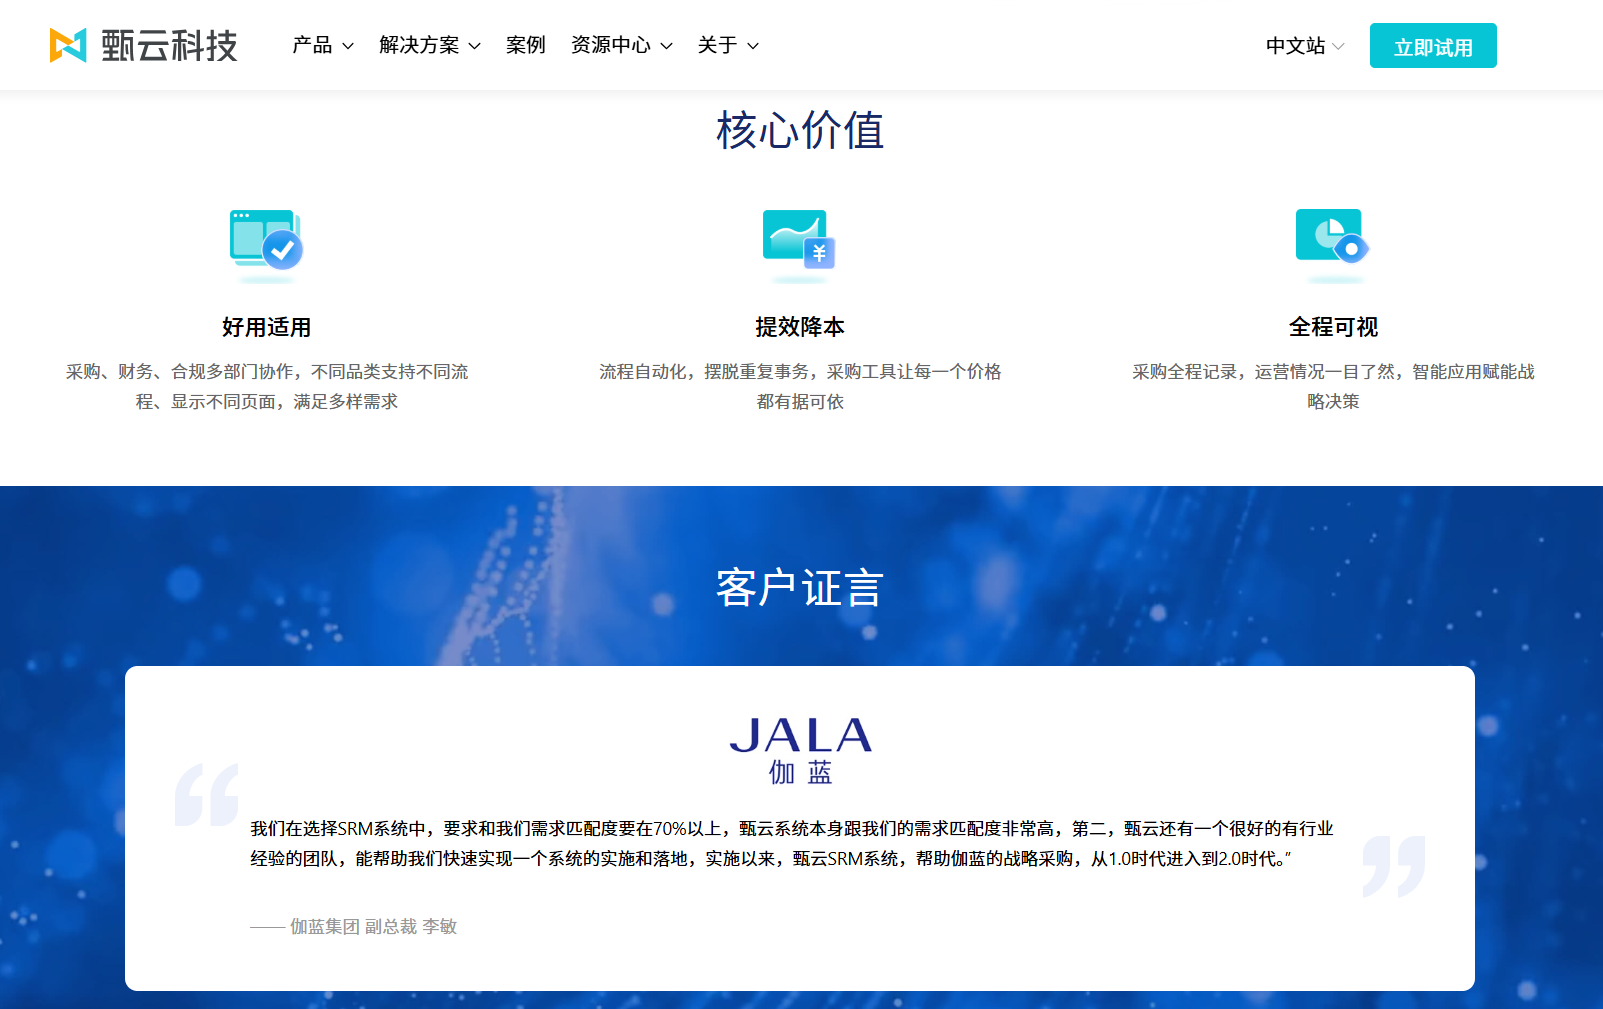
Task: Click the 客户证言 section title
Action: click(800, 588)
